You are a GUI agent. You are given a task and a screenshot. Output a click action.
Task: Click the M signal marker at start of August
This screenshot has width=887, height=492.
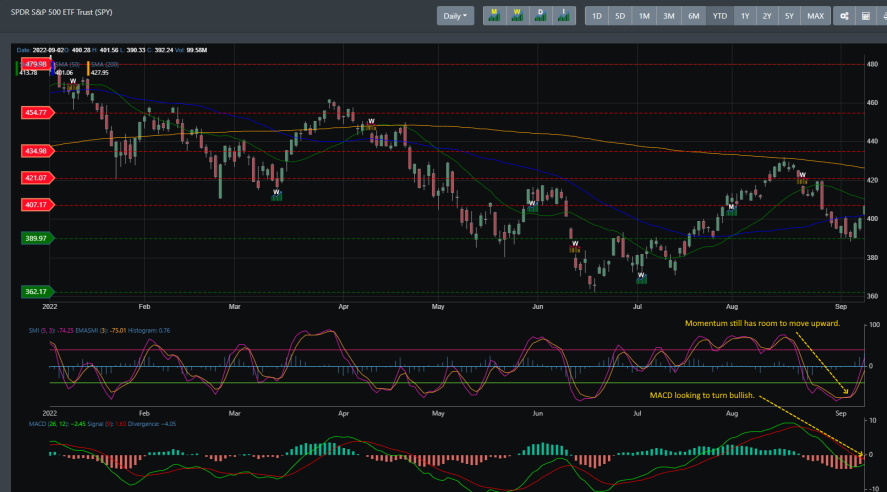pos(731,210)
